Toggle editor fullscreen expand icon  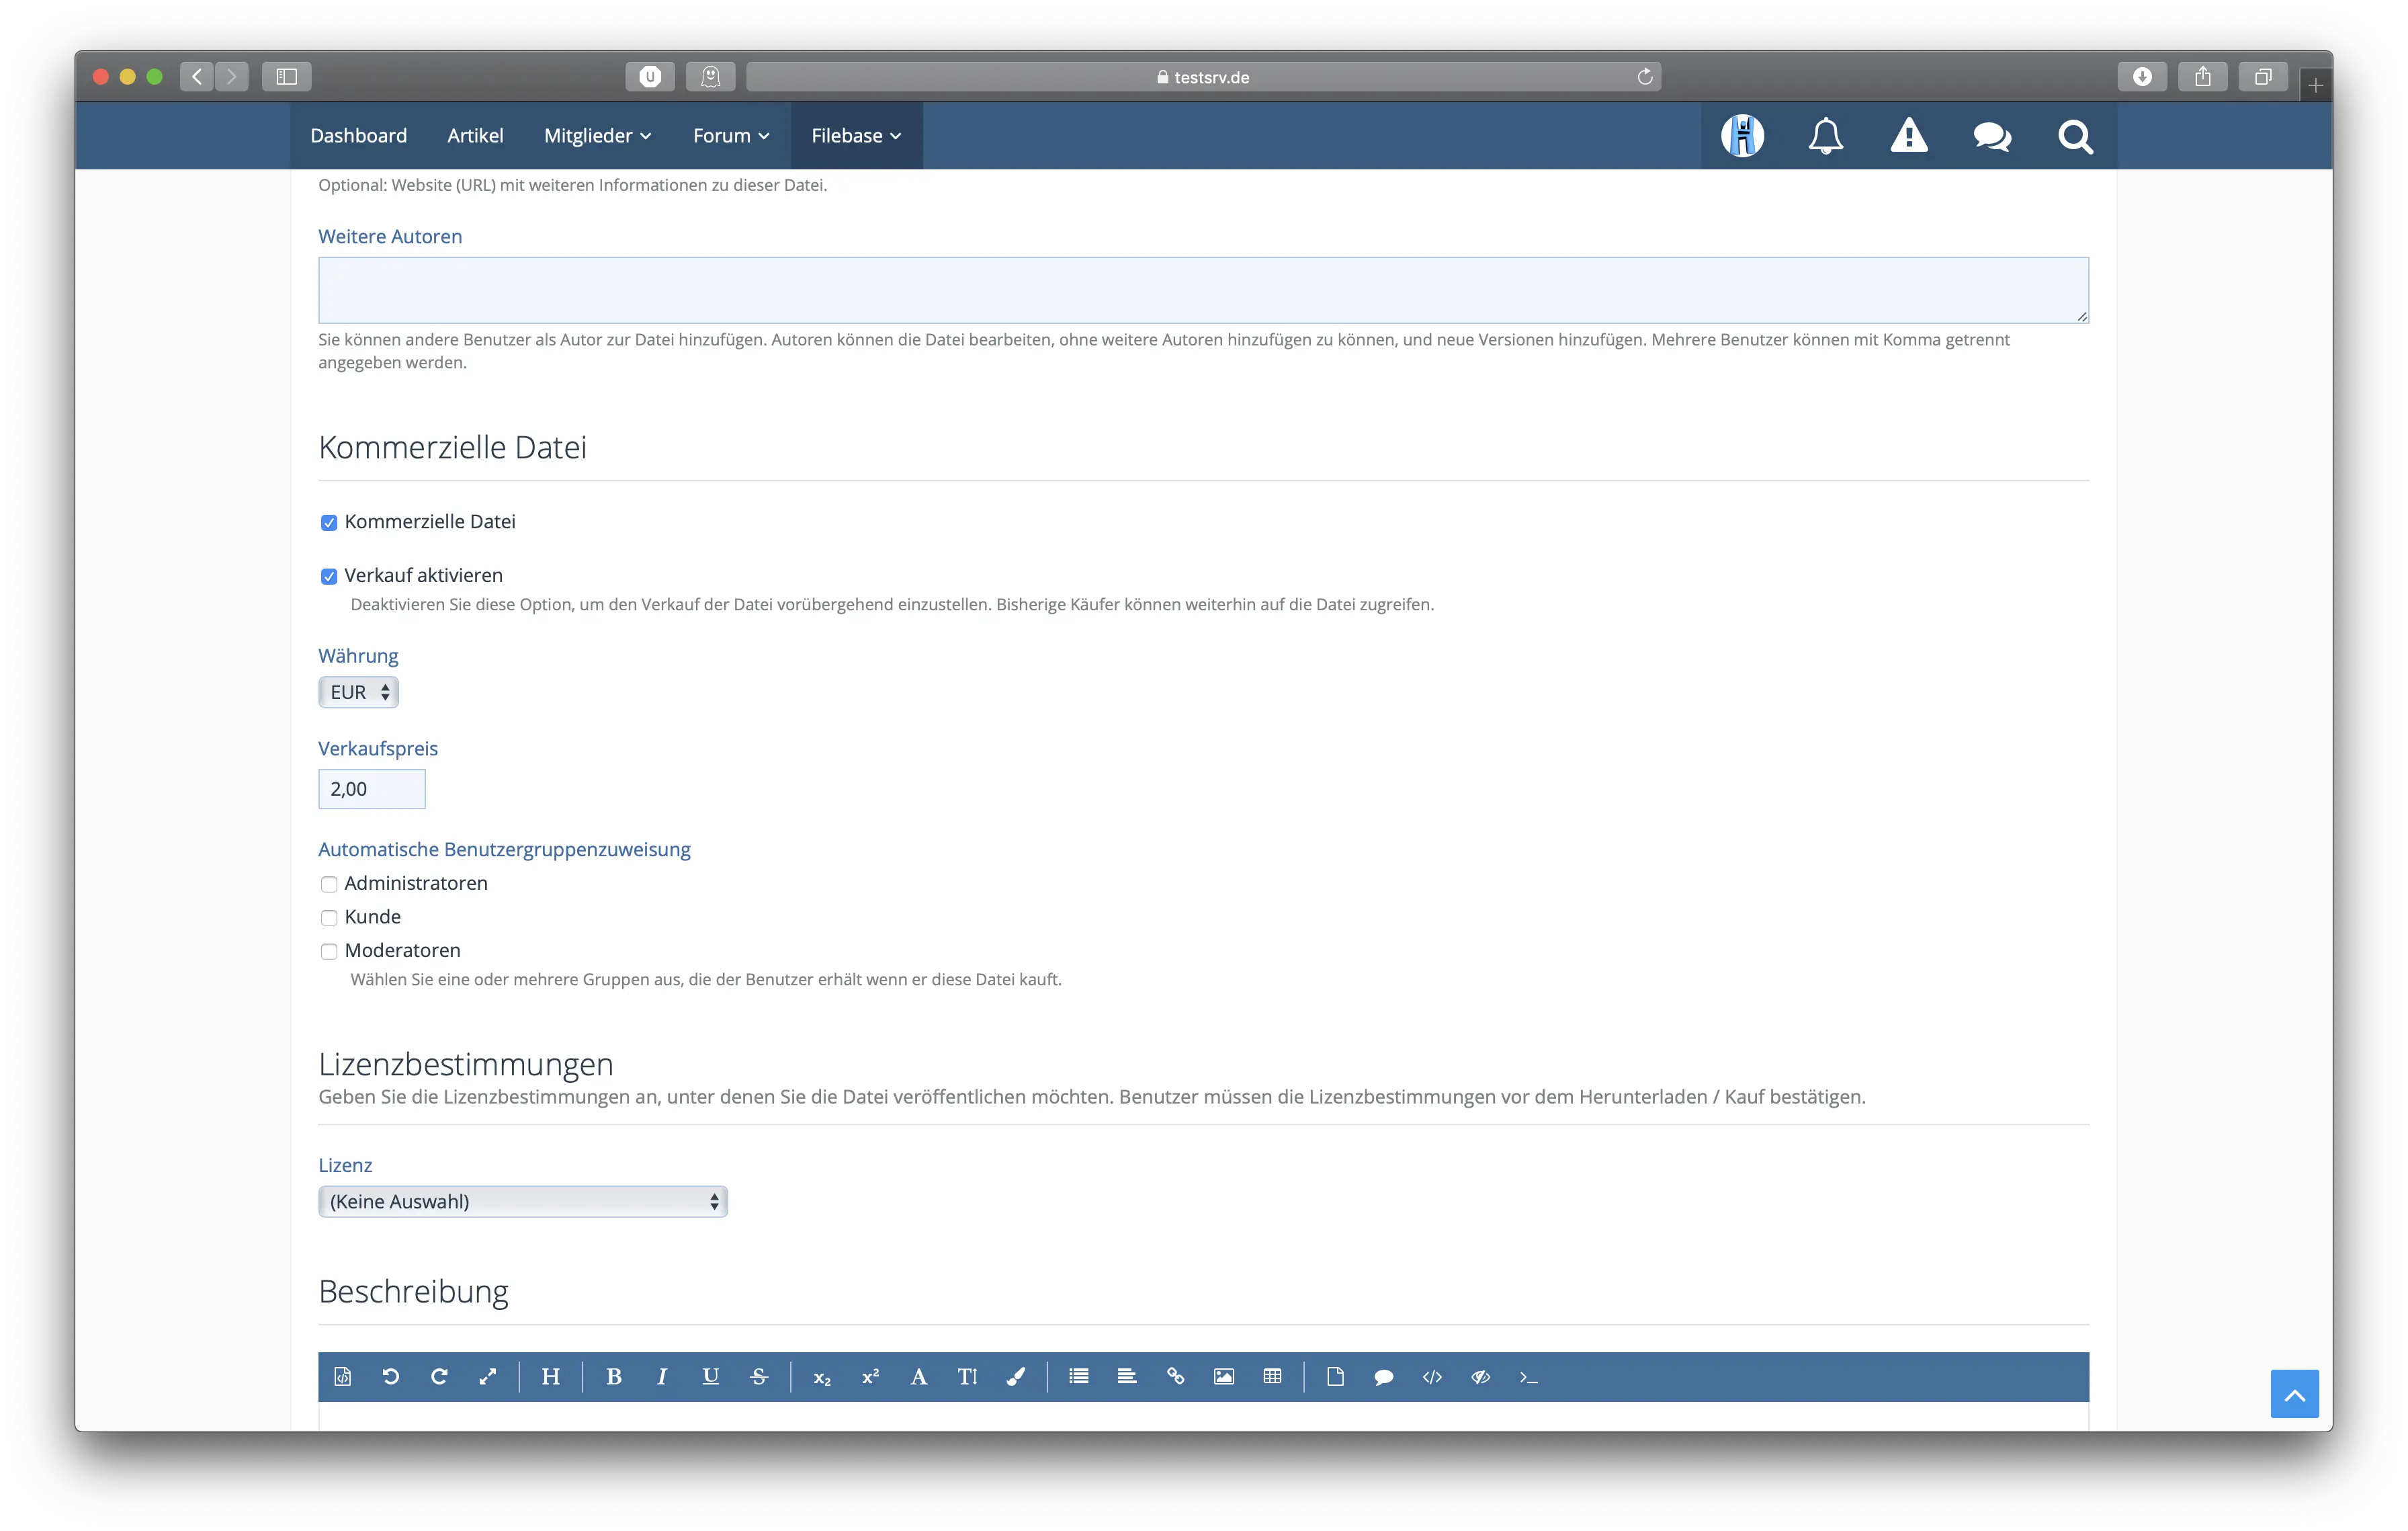[x=488, y=1377]
